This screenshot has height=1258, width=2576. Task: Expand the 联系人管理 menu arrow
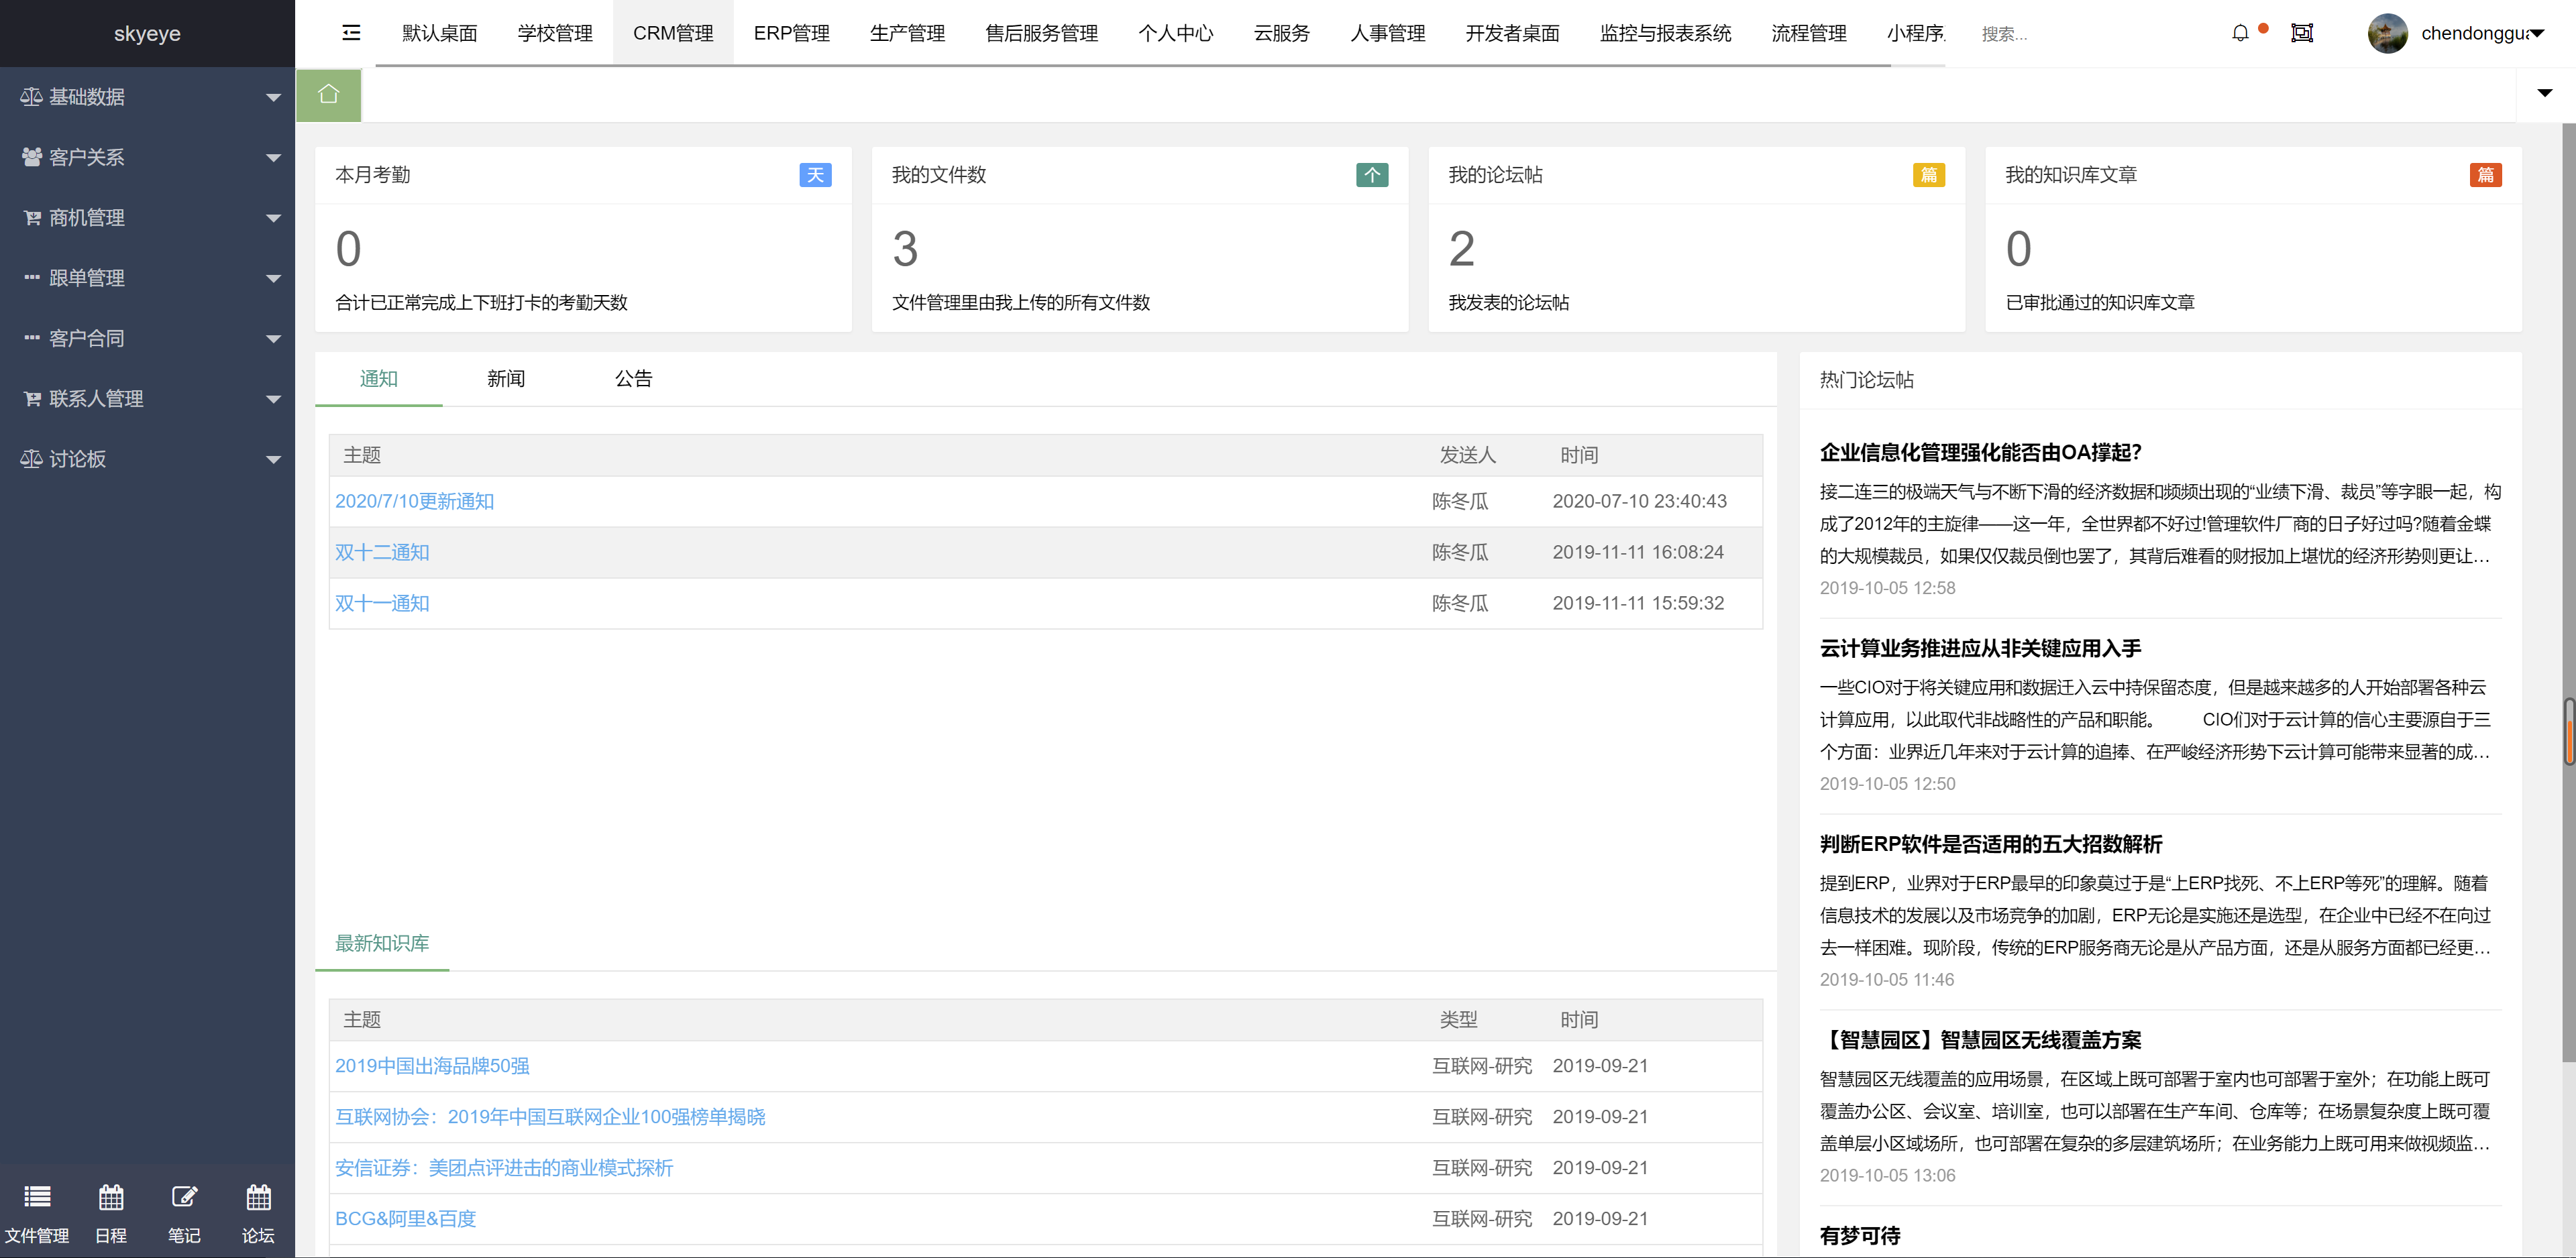[273, 400]
